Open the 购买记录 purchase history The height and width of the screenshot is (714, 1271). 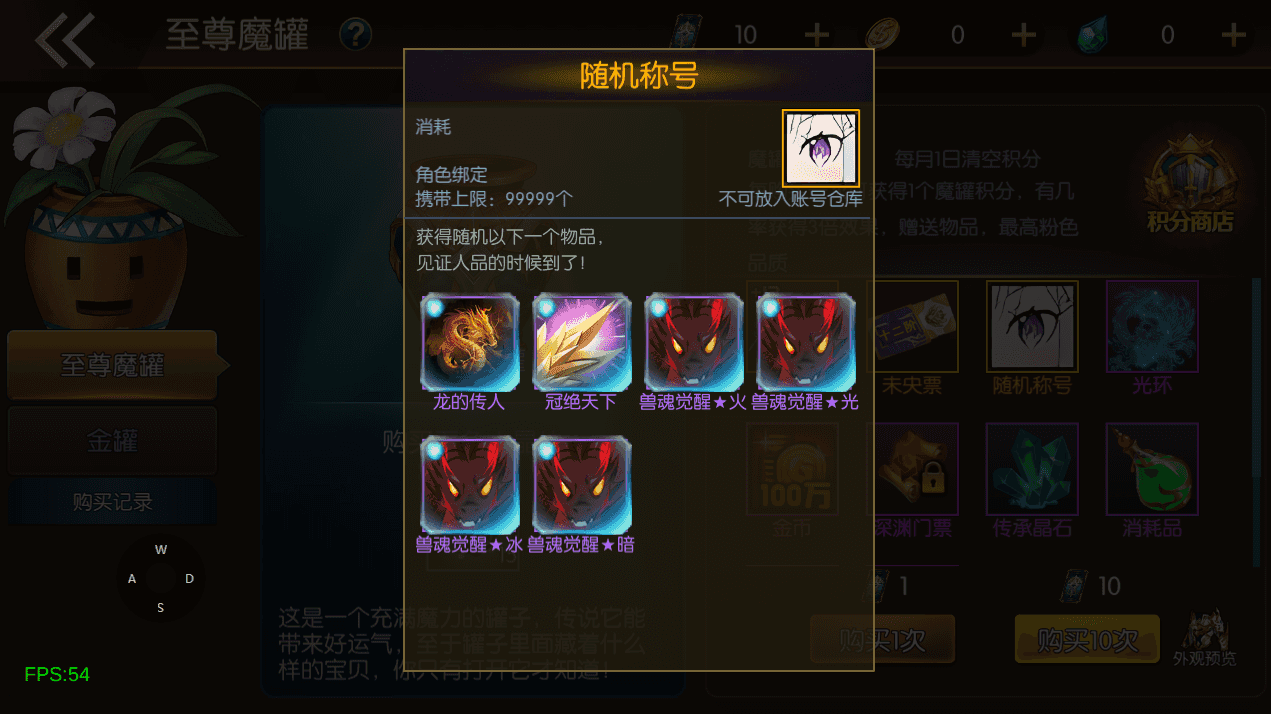[x=112, y=502]
